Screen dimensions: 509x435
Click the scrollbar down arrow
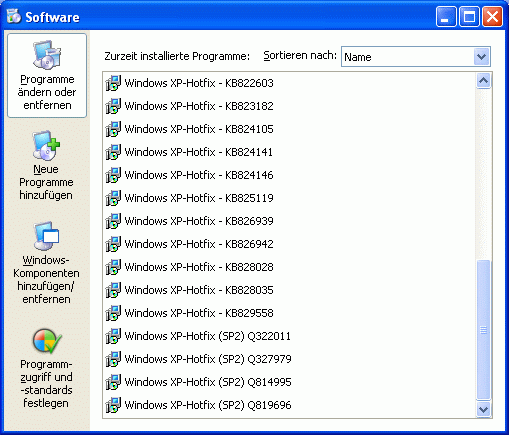483,409
